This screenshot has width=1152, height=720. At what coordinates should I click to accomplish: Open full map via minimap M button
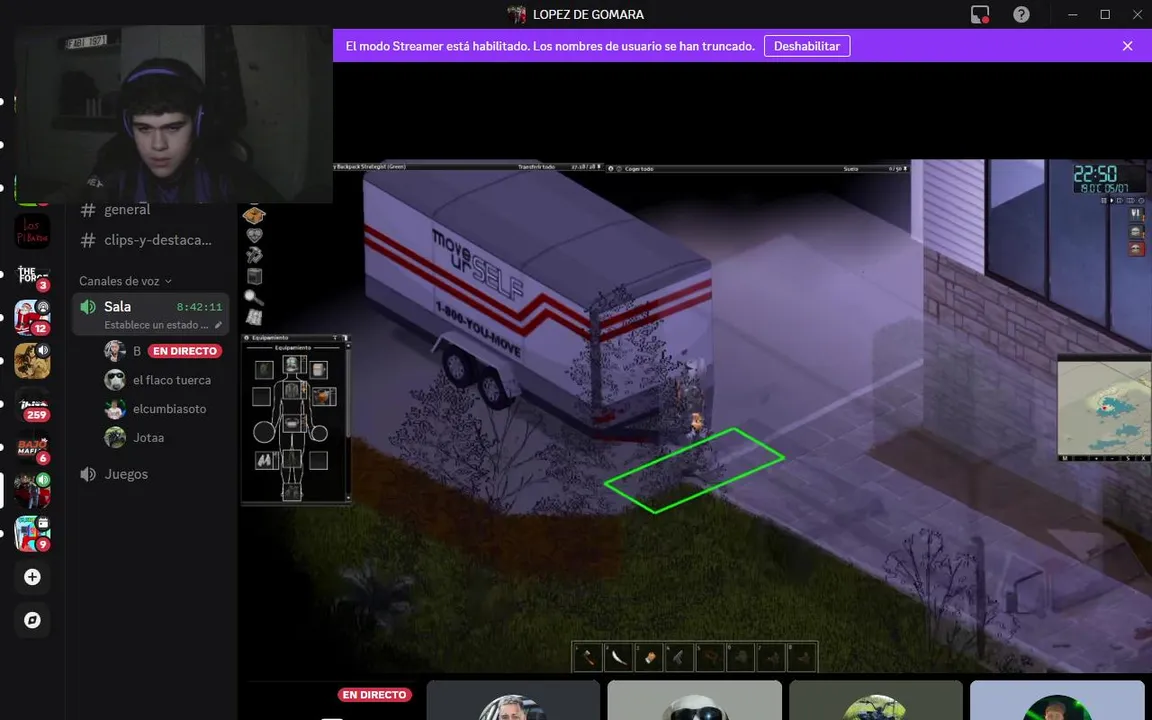1065,458
